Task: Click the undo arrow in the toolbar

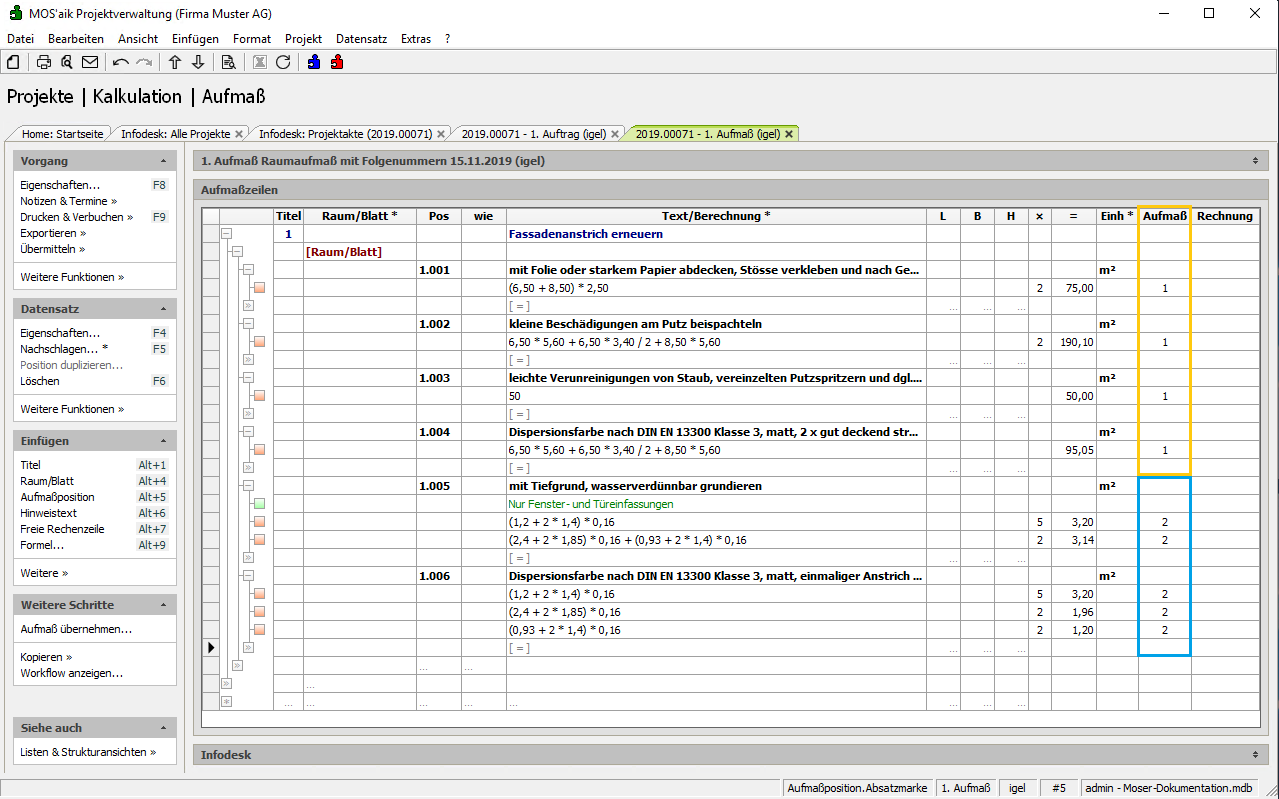Action: point(121,62)
